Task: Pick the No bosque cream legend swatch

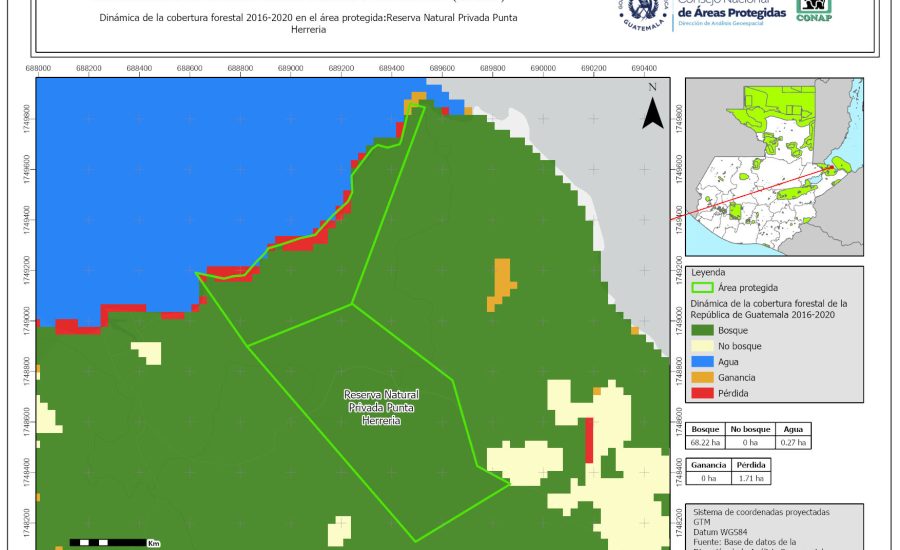Action: click(x=703, y=346)
